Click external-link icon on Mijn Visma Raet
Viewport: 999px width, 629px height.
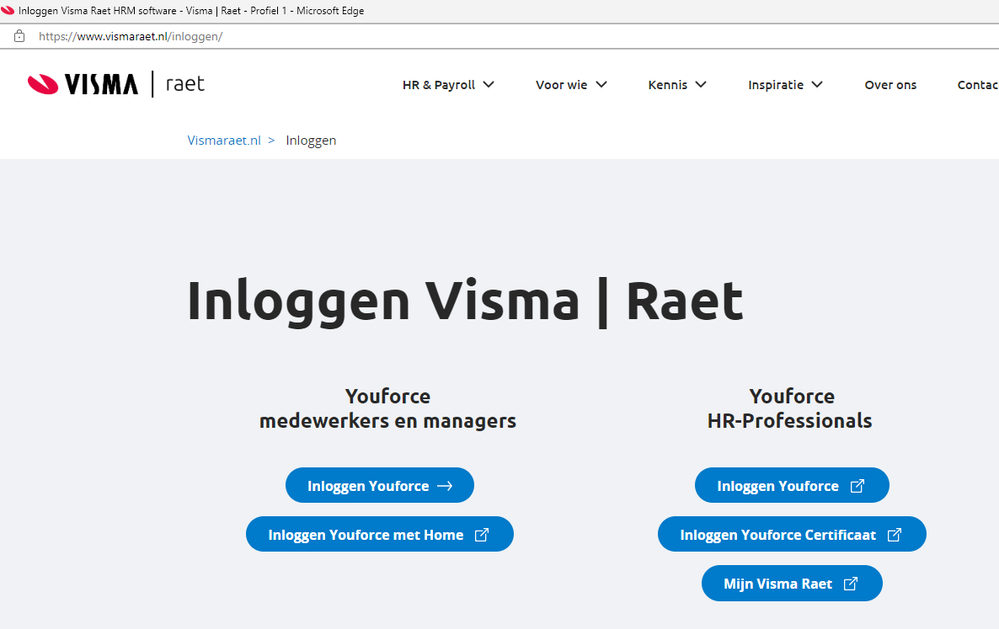click(851, 584)
